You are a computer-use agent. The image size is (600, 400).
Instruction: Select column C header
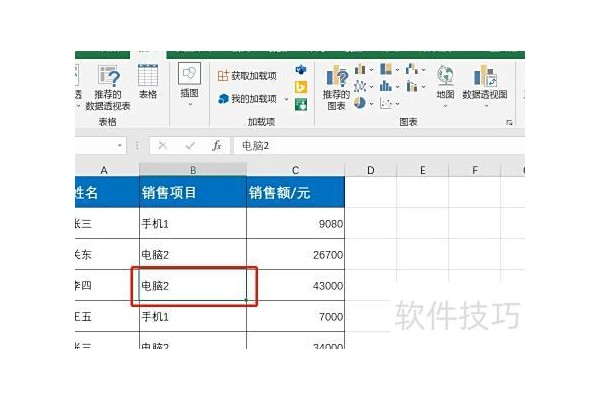(x=295, y=170)
